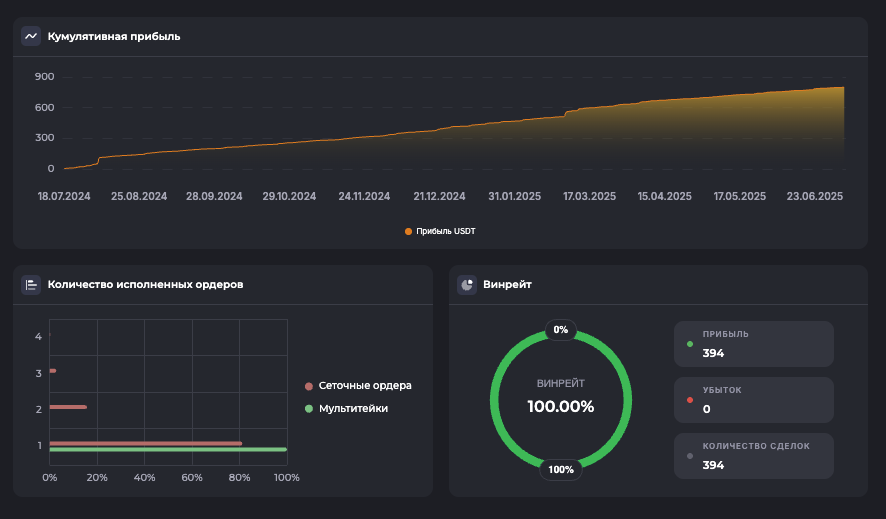Click the red grid orders bar at level 2

click(x=68, y=407)
